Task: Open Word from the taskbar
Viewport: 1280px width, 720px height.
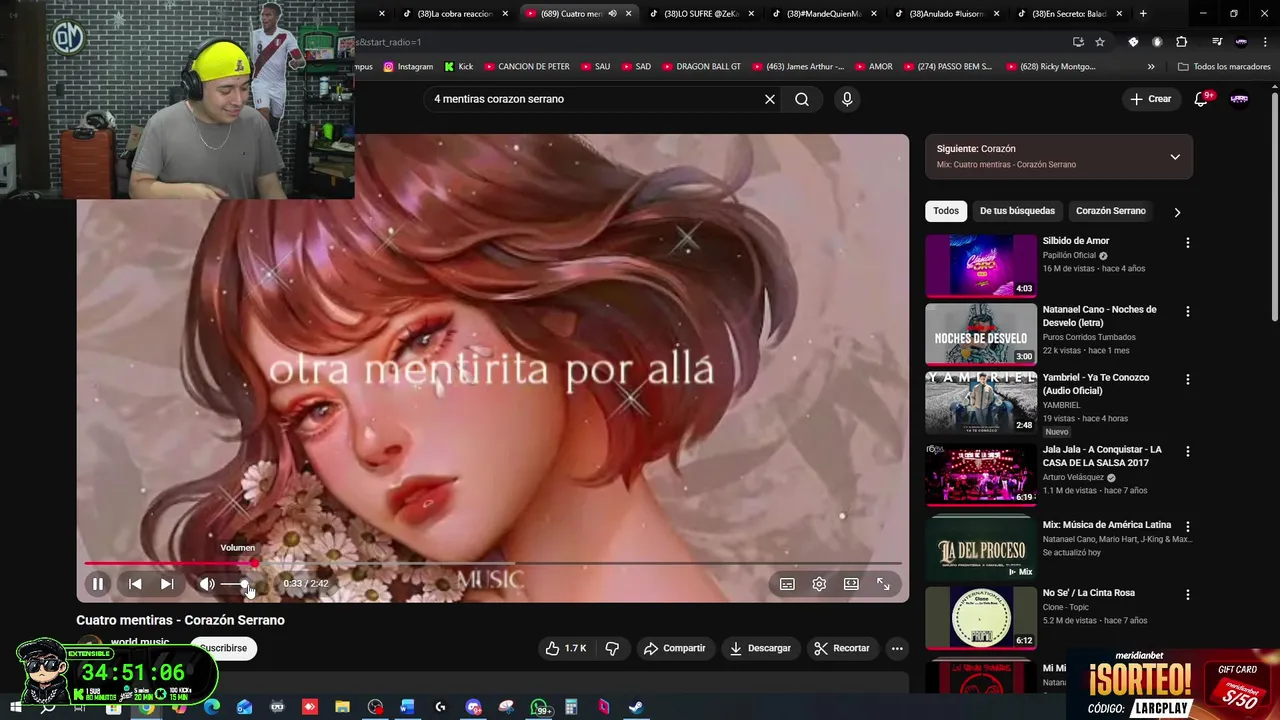Action: 407,707
